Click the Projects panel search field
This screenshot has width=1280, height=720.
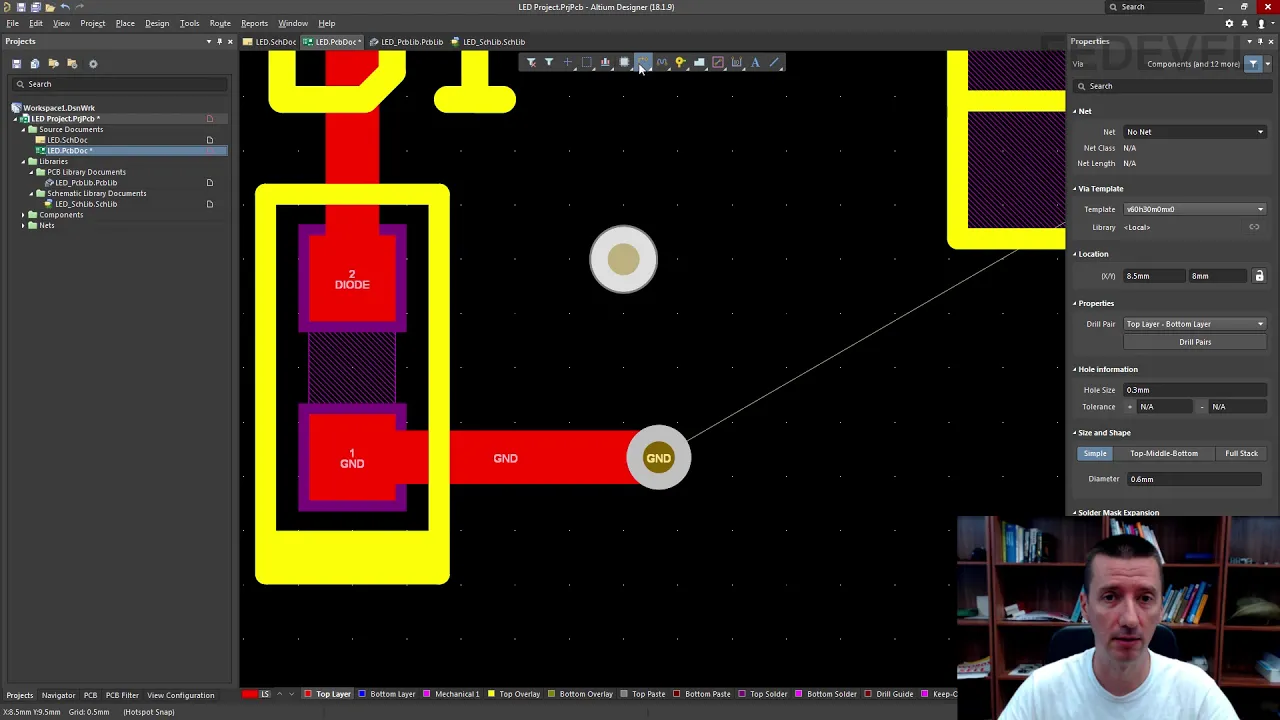point(120,84)
